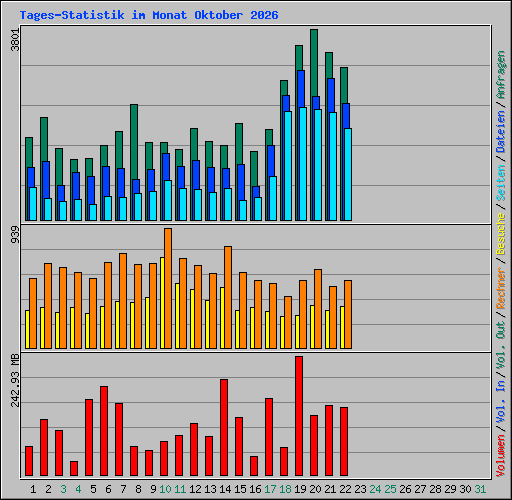Click the legend word "Seiten"

point(501,183)
